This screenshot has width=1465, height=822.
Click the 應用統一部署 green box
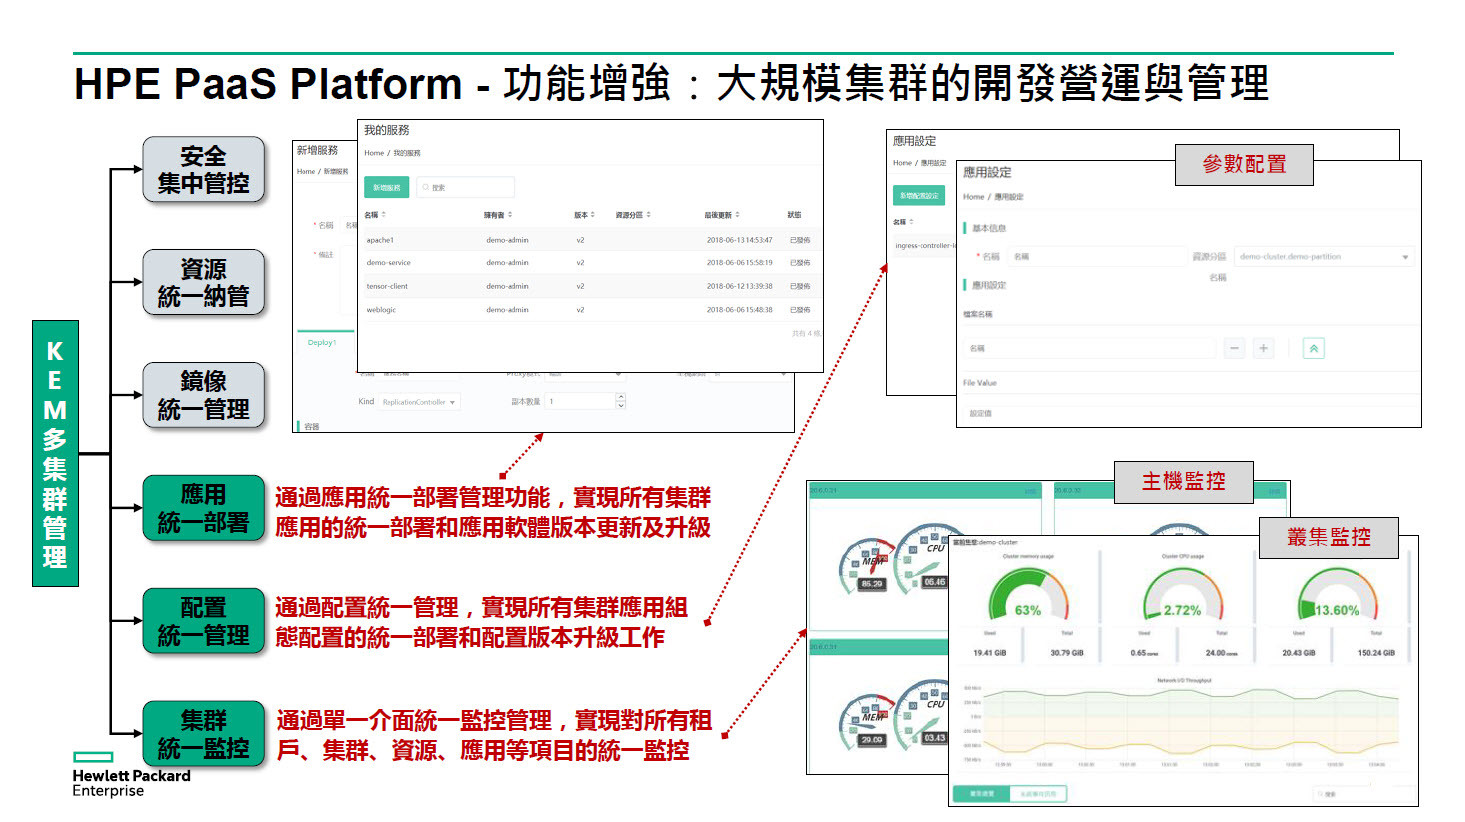coord(203,508)
